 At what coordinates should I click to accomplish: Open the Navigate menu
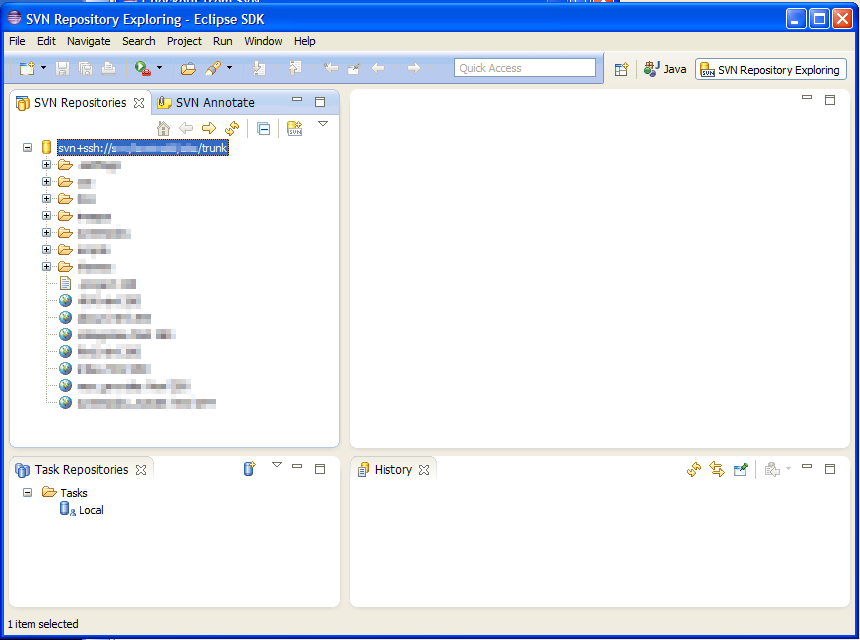(x=89, y=41)
